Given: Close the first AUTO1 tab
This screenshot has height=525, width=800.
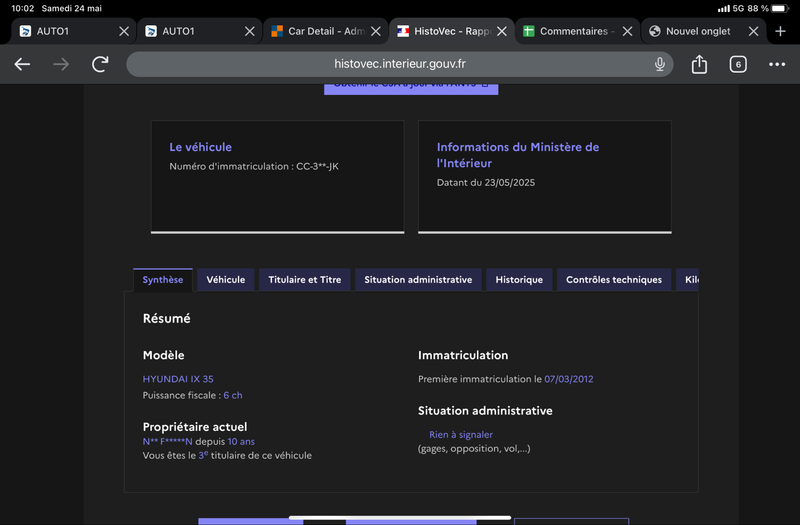Looking at the screenshot, I should coord(124,31).
